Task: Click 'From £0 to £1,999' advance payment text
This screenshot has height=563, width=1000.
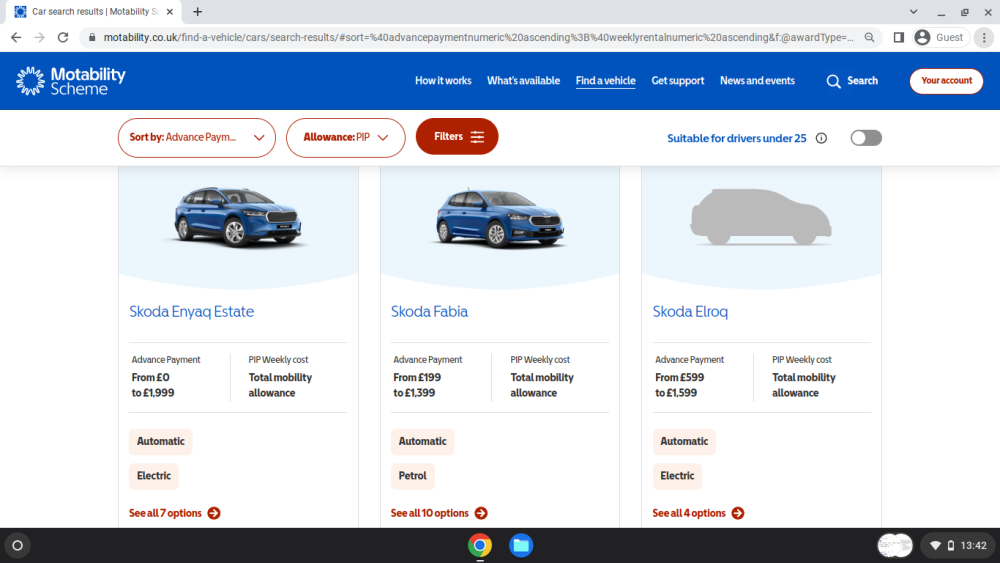Action: pos(153,385)
